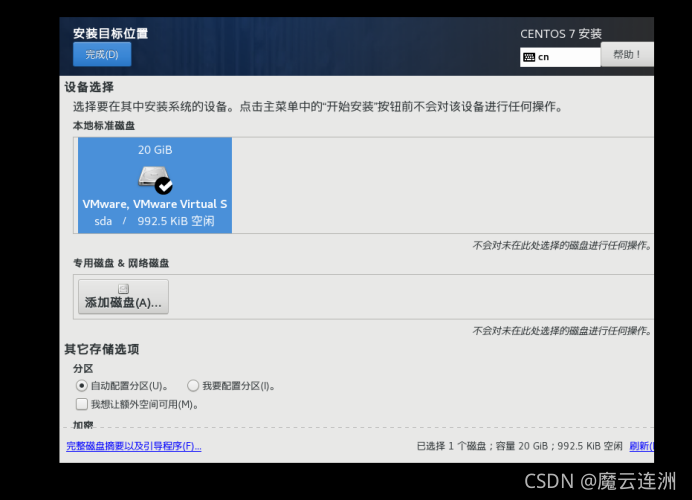Select the 20 GiB VMware sda disk
This screenshot has height=500, width=692.
point(155,185)
